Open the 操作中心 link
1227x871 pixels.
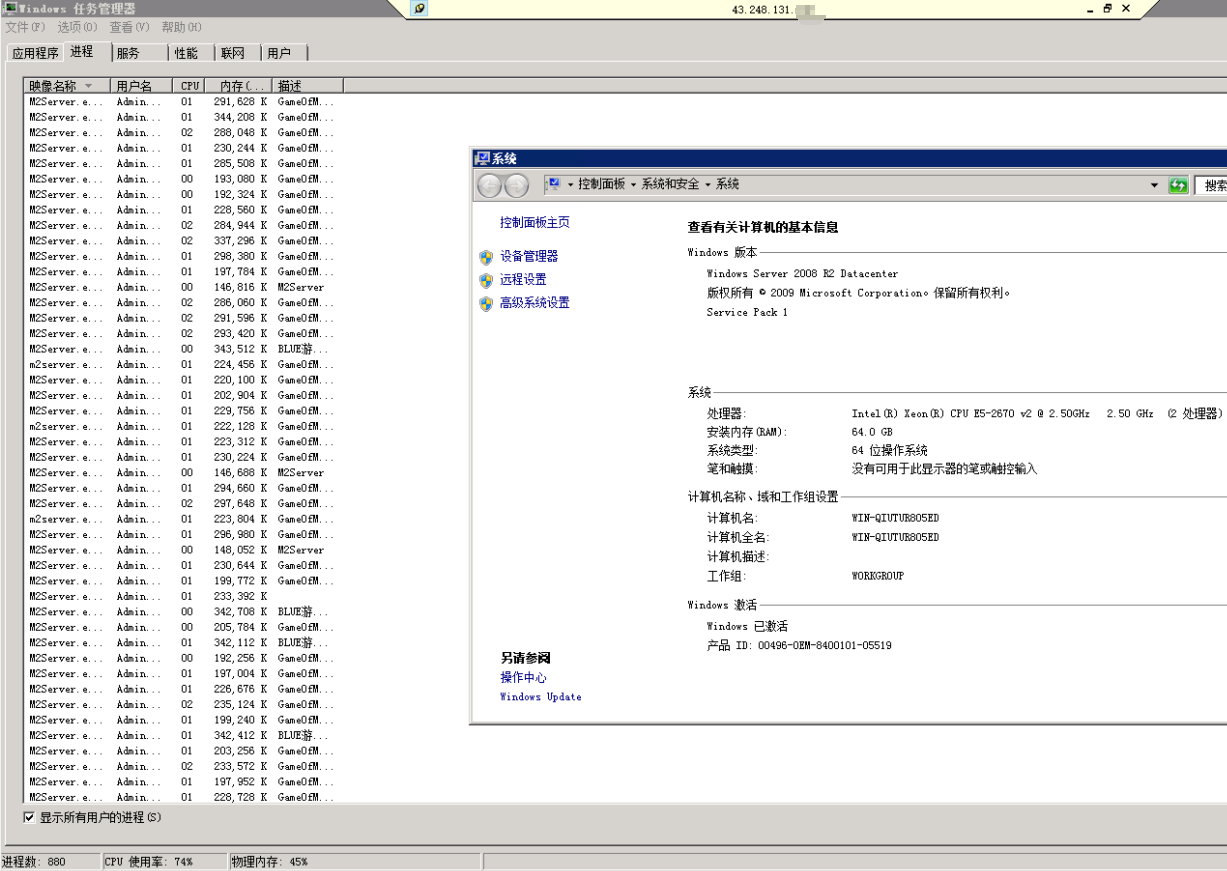(523, 678)
